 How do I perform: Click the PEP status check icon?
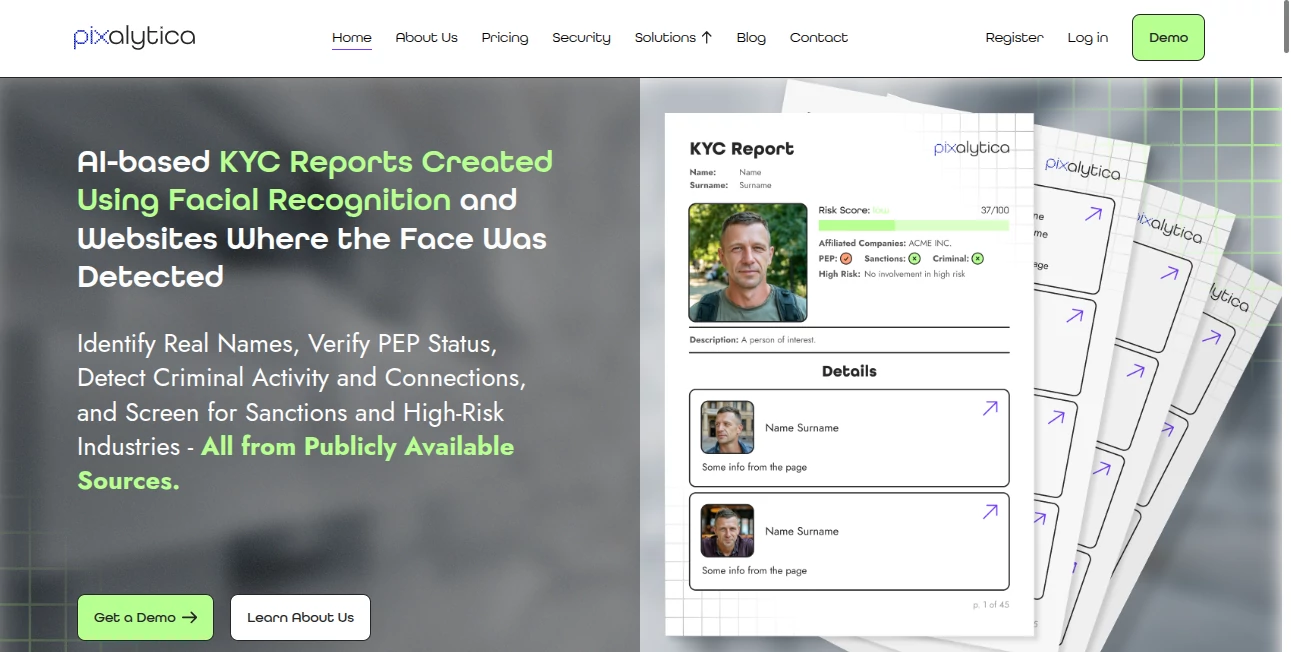point(846,259)
